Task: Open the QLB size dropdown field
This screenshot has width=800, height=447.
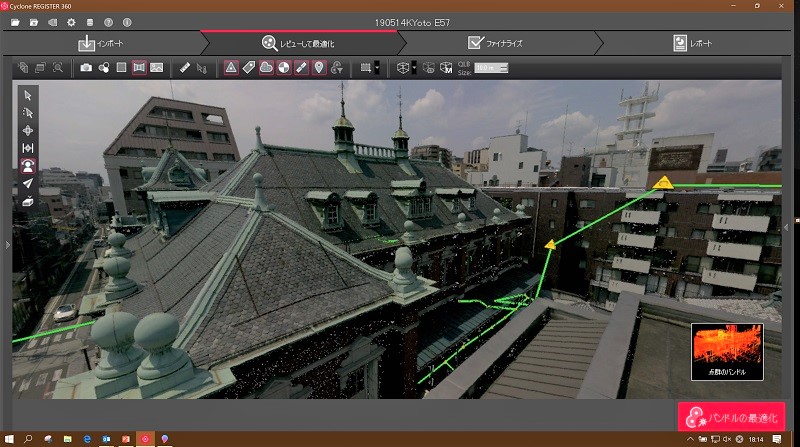Action: [x=491, y=68]
